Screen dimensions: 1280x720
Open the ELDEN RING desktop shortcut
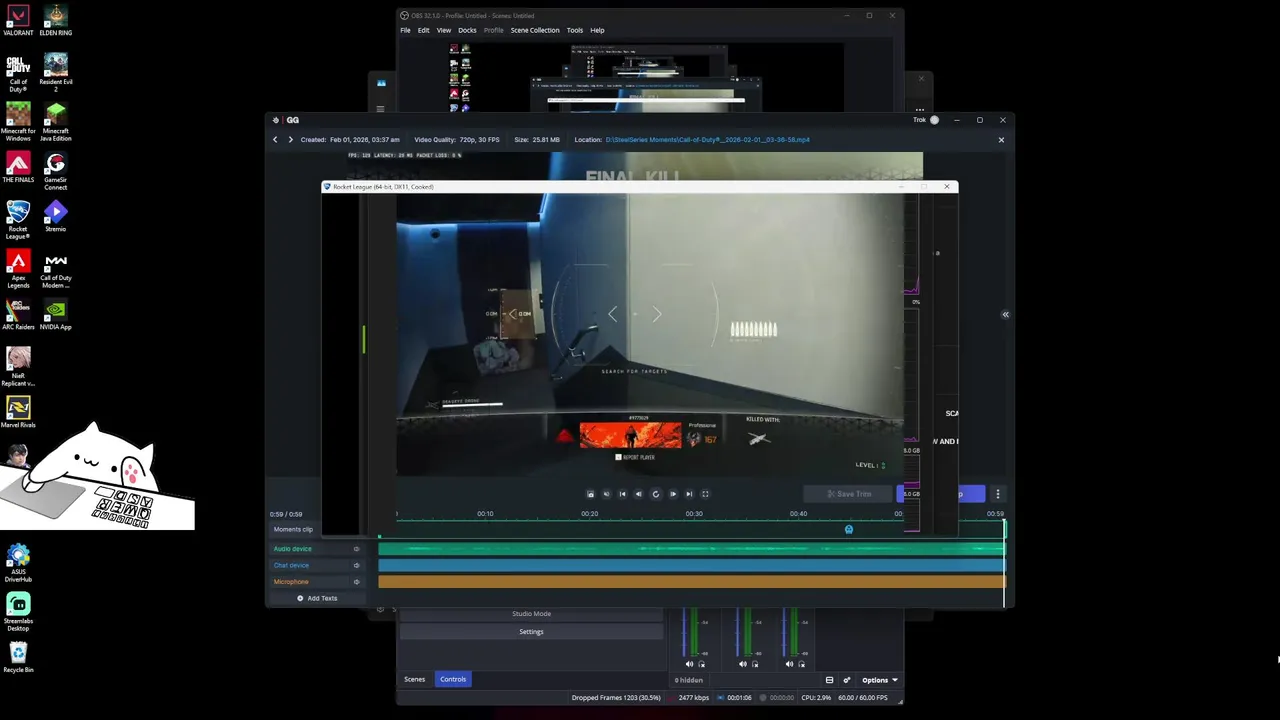(x=56, y=20)
